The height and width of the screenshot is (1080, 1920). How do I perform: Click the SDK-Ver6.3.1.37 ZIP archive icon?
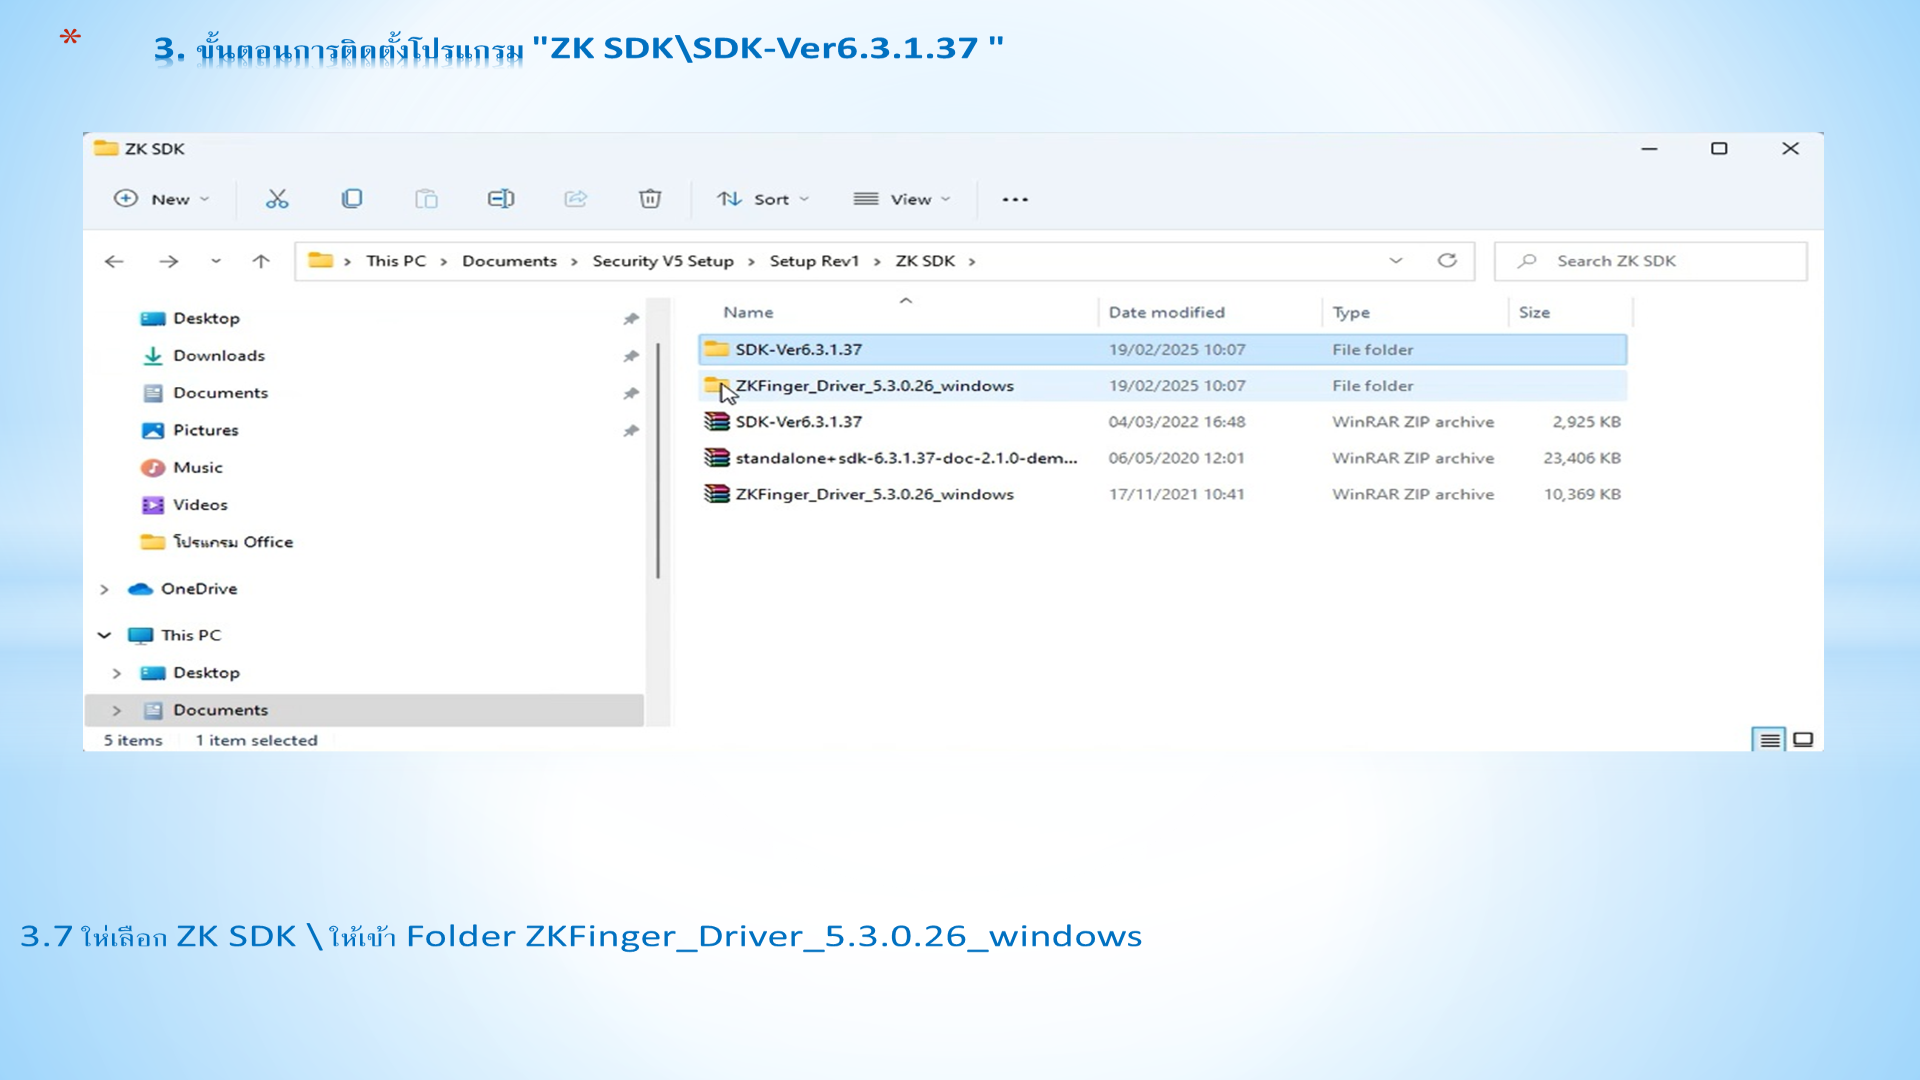coord(717,422)
